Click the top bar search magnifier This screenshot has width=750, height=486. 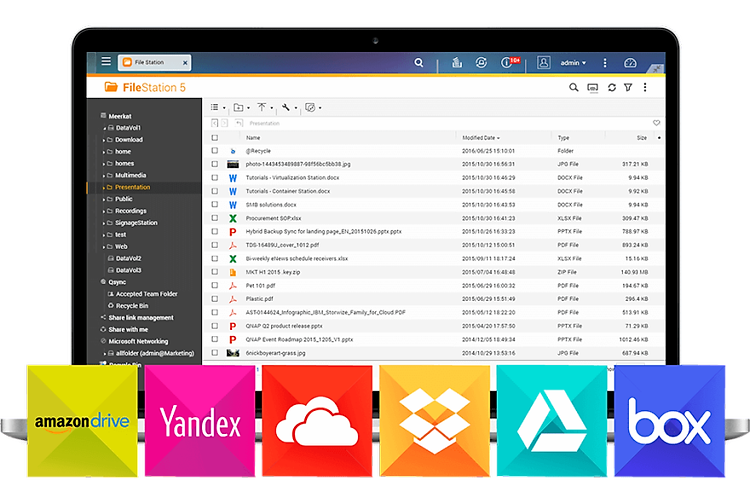click(x=419, y=63)
